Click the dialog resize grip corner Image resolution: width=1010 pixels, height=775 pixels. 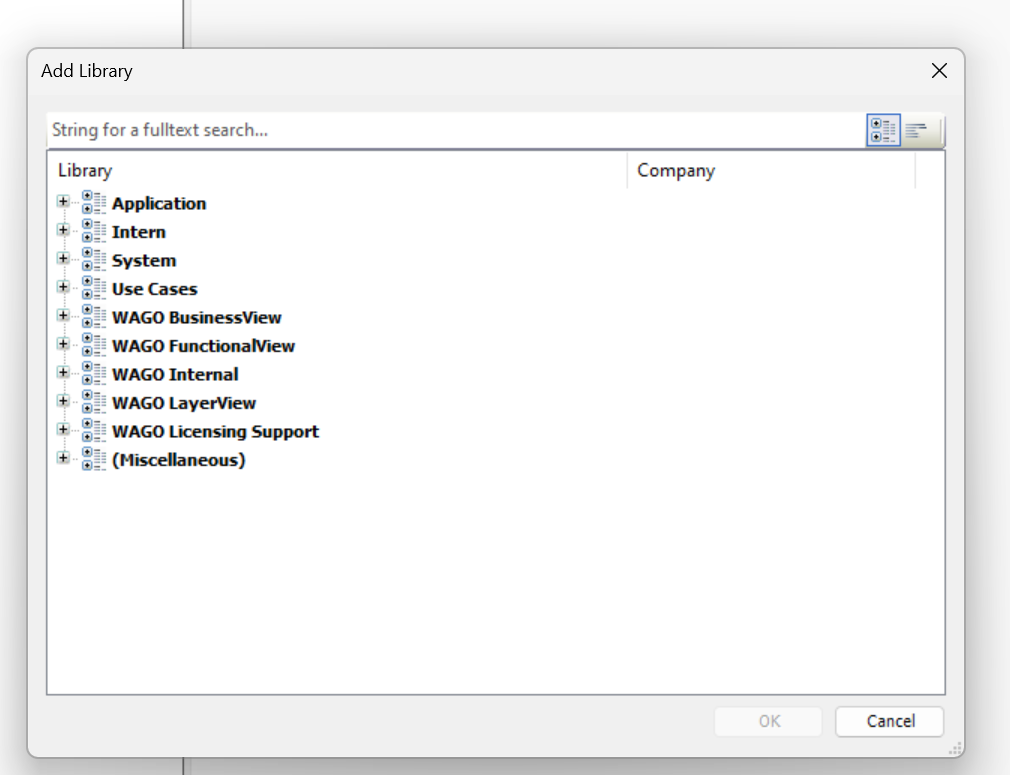point(955,748)
